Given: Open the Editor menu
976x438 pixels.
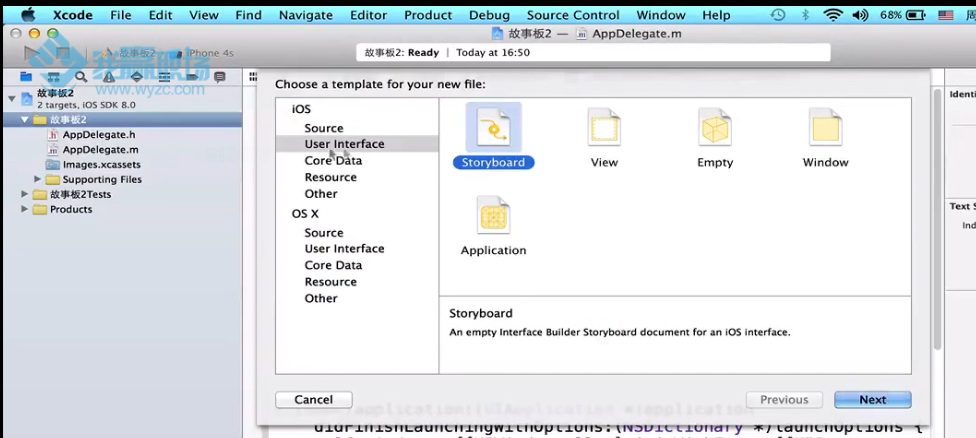Looking at the screenshot, I should [368, 15].
